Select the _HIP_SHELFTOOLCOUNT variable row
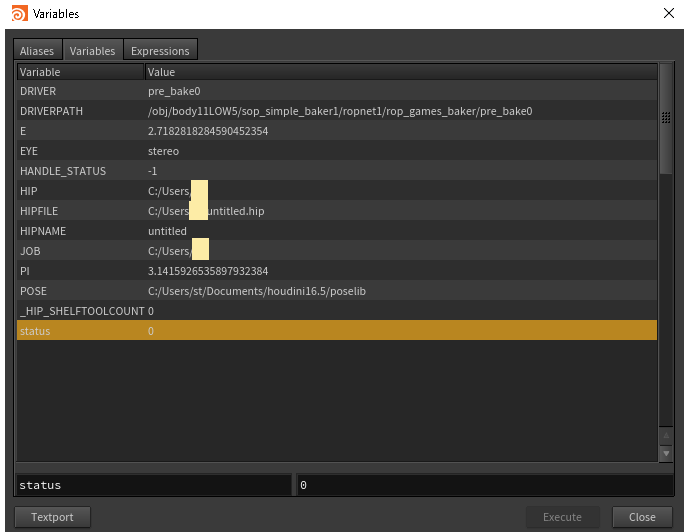Screen dimensions: 684x532 click(x=337, y=311)
